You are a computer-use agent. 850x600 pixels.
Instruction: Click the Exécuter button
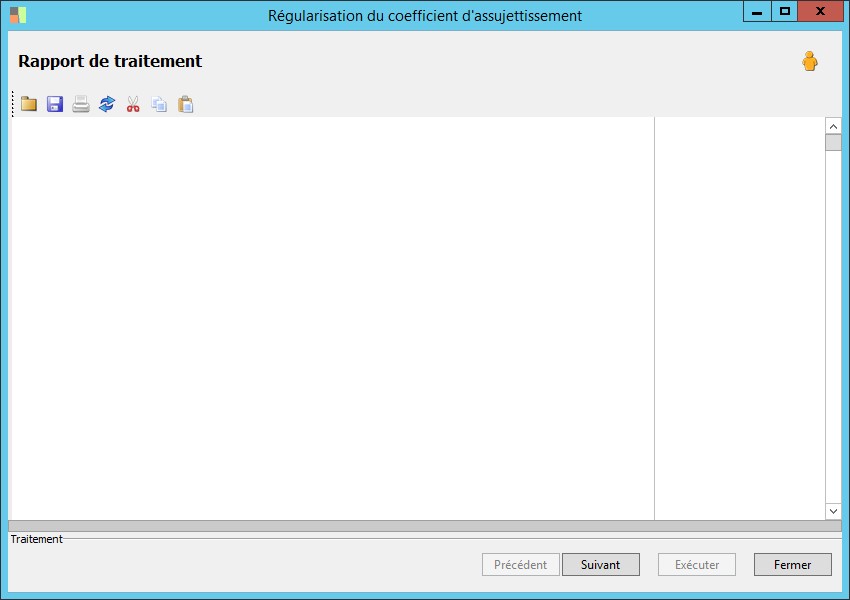click(697, 565)
